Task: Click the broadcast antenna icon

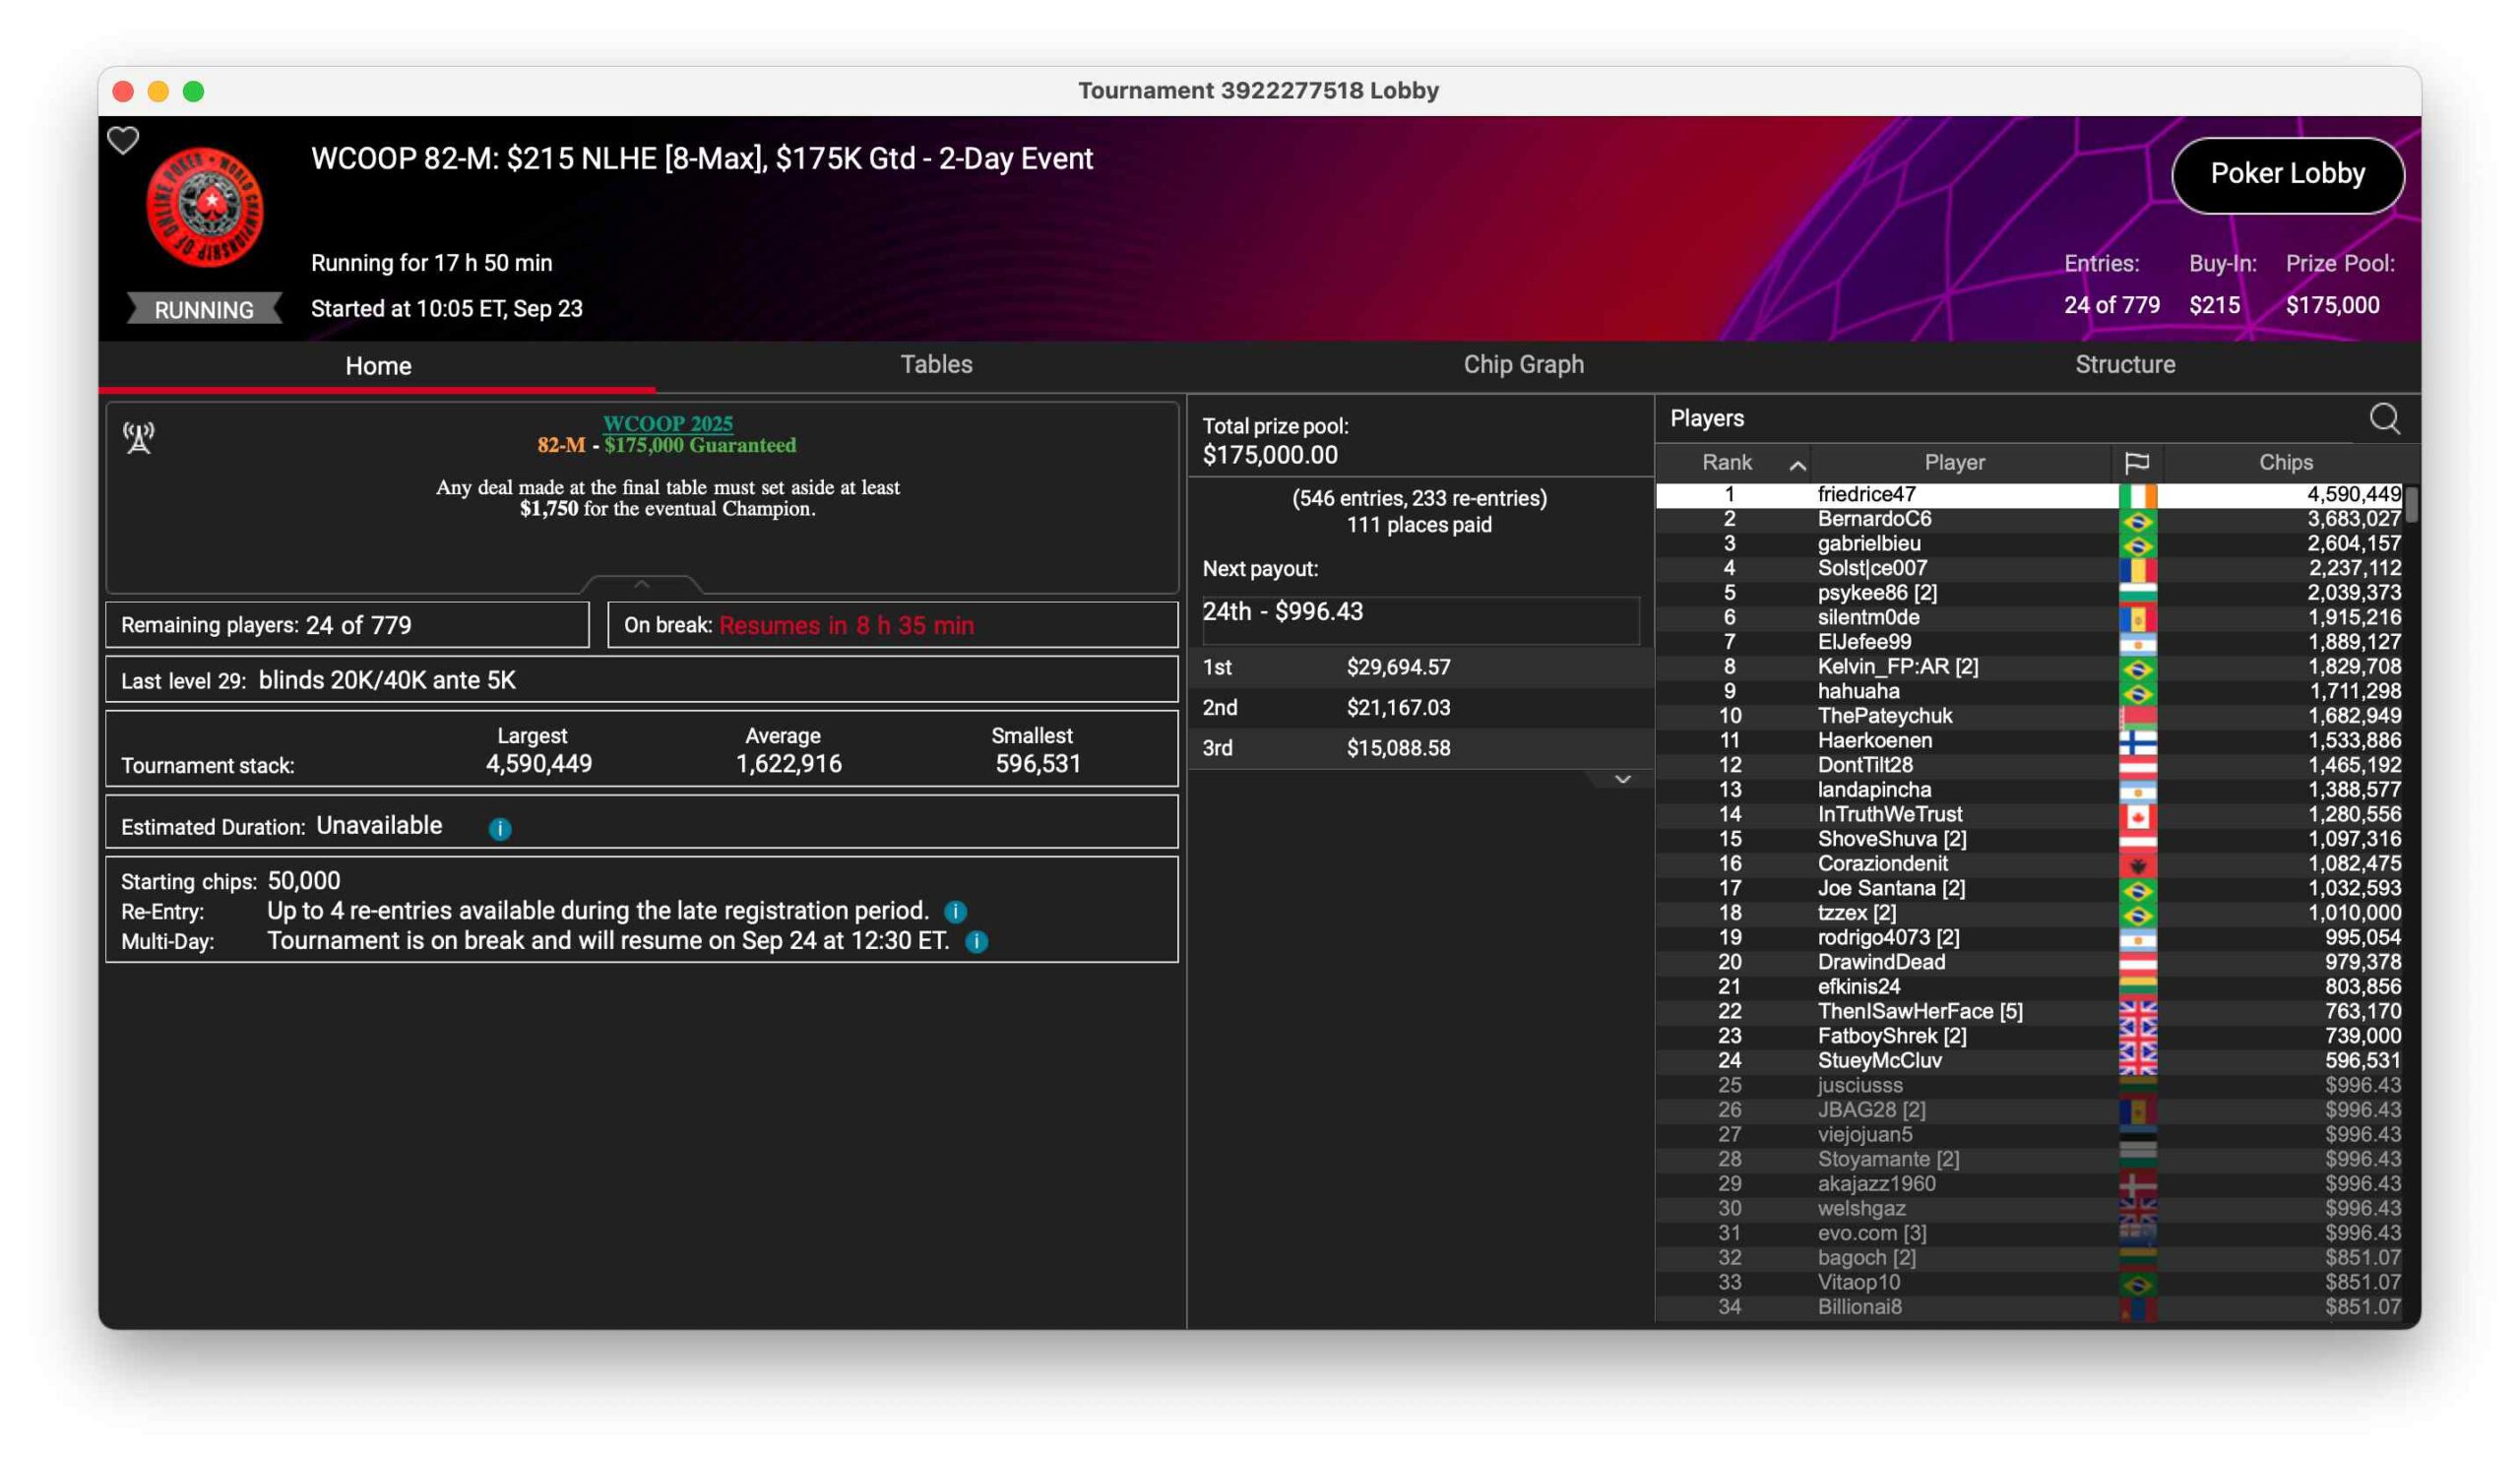Action: click(139, 438)
